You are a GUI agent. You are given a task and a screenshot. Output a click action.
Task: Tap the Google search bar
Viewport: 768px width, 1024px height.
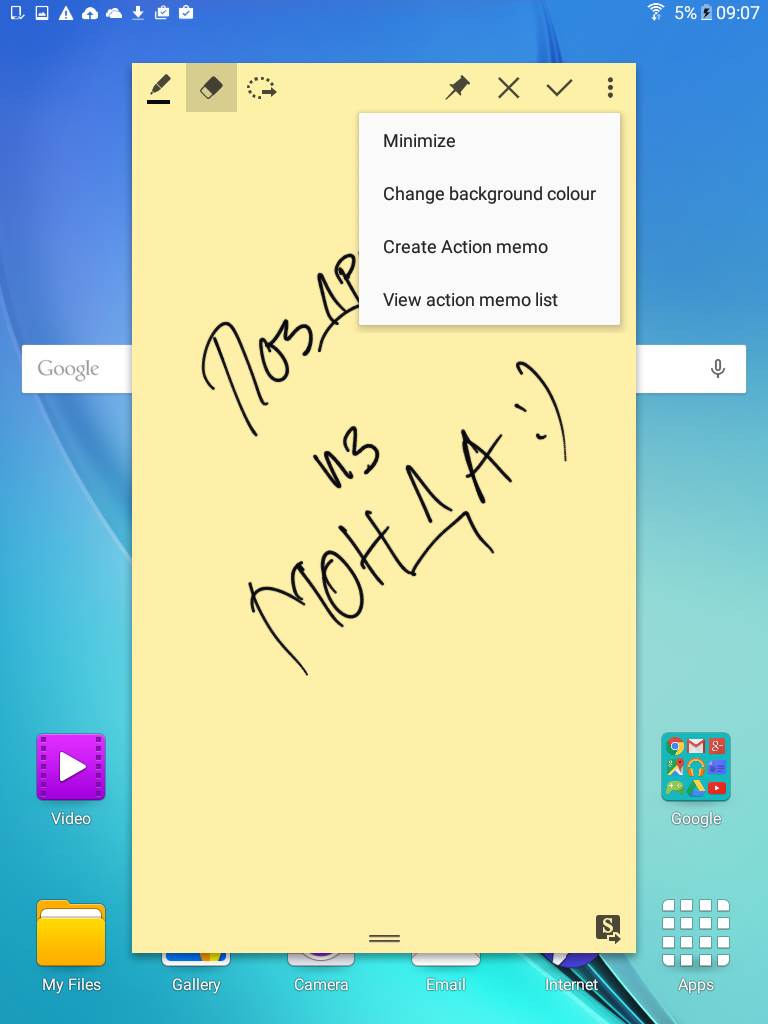coord(76,369)
